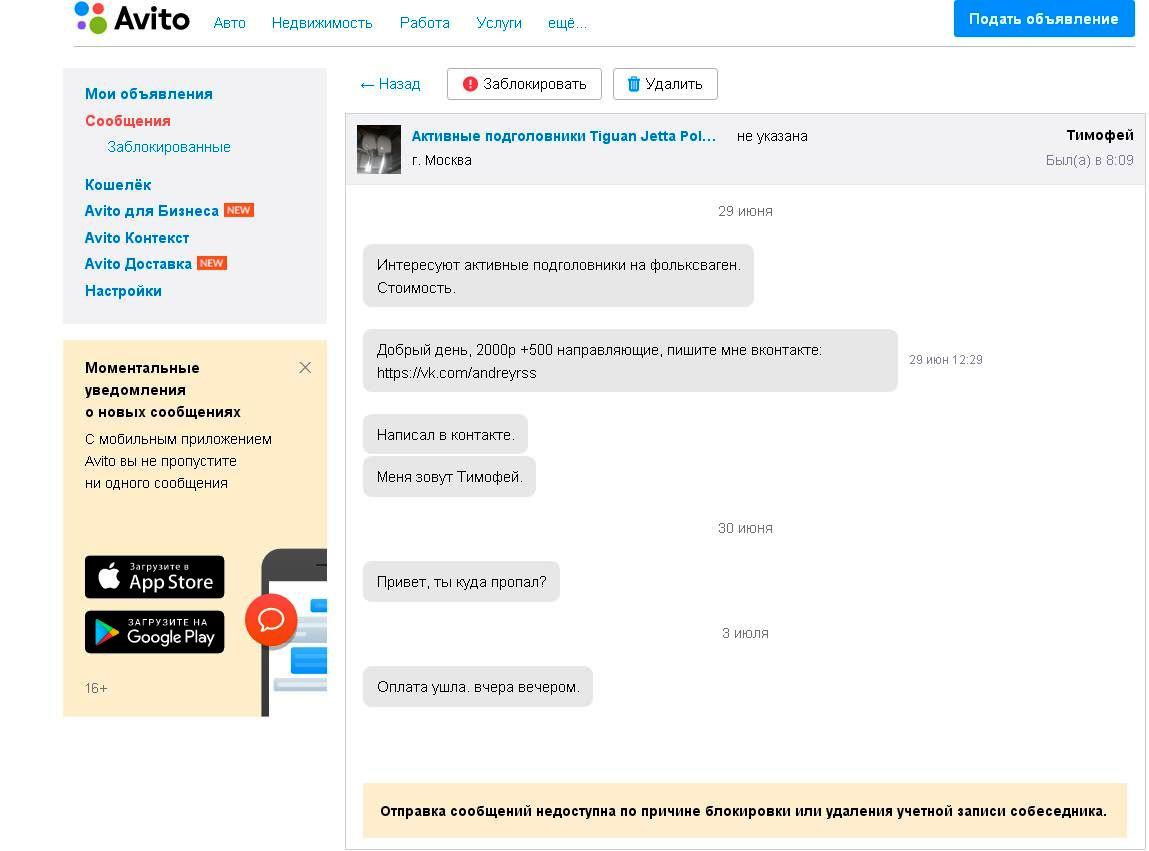Click the Google Play download badge
Viewport: 1149px width, 851px height.
pyautogui.click(x=155, y=632)
